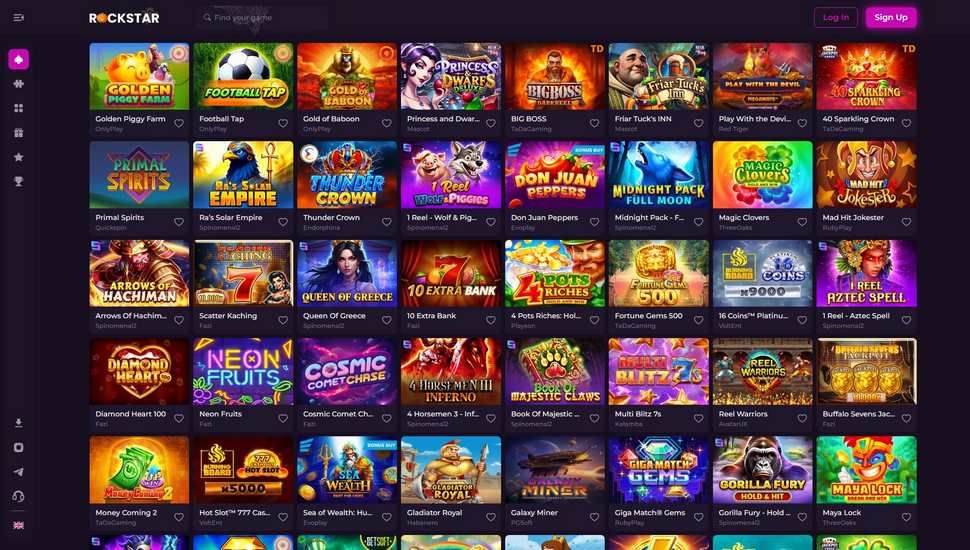Collapse the sidebar menu icon
970x550 pixels.
point(19,17)
